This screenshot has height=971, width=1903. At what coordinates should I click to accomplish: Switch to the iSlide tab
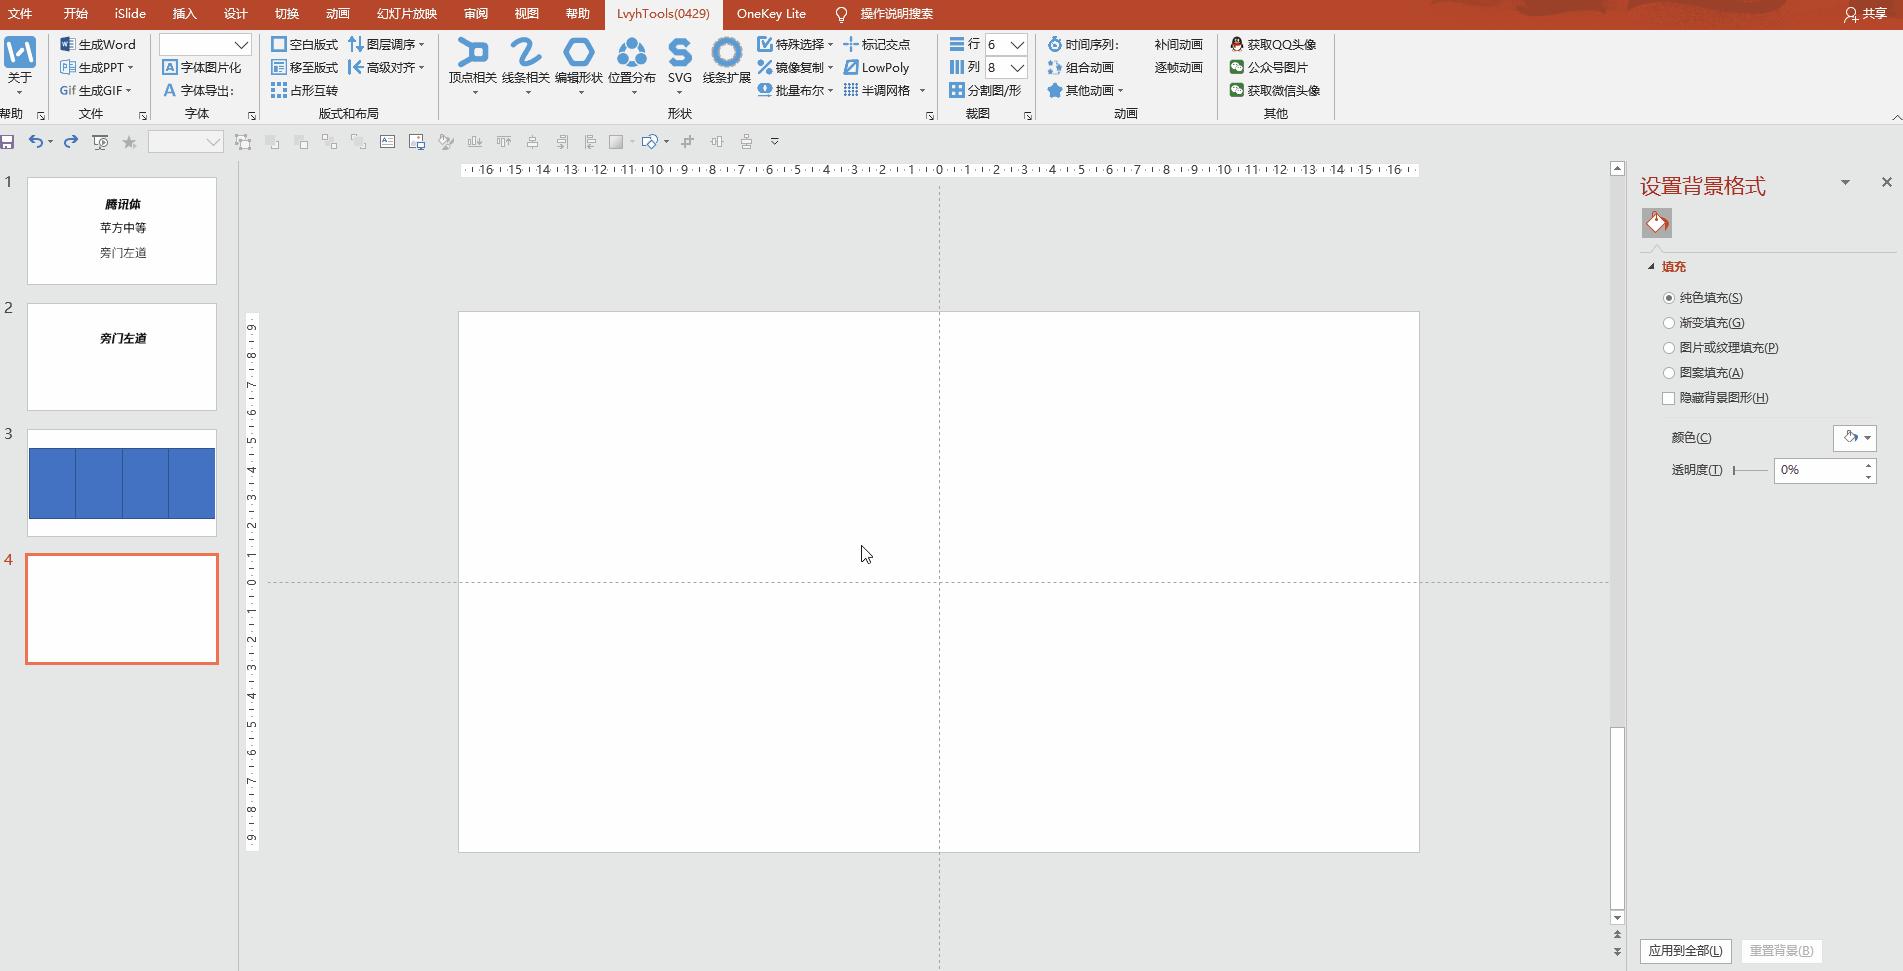[x=130, y=14]
